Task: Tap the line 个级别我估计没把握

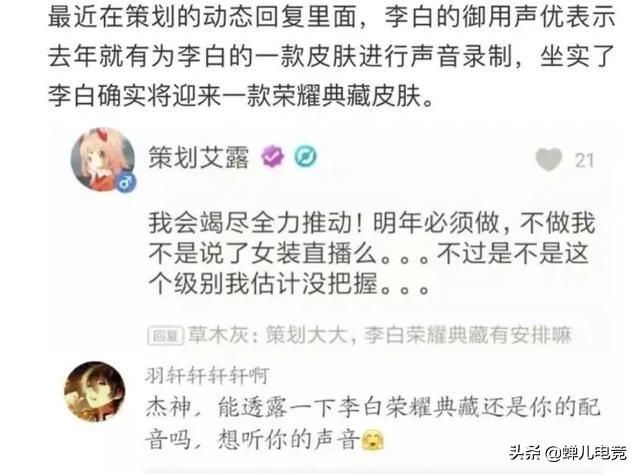Action: pos(289,284)
